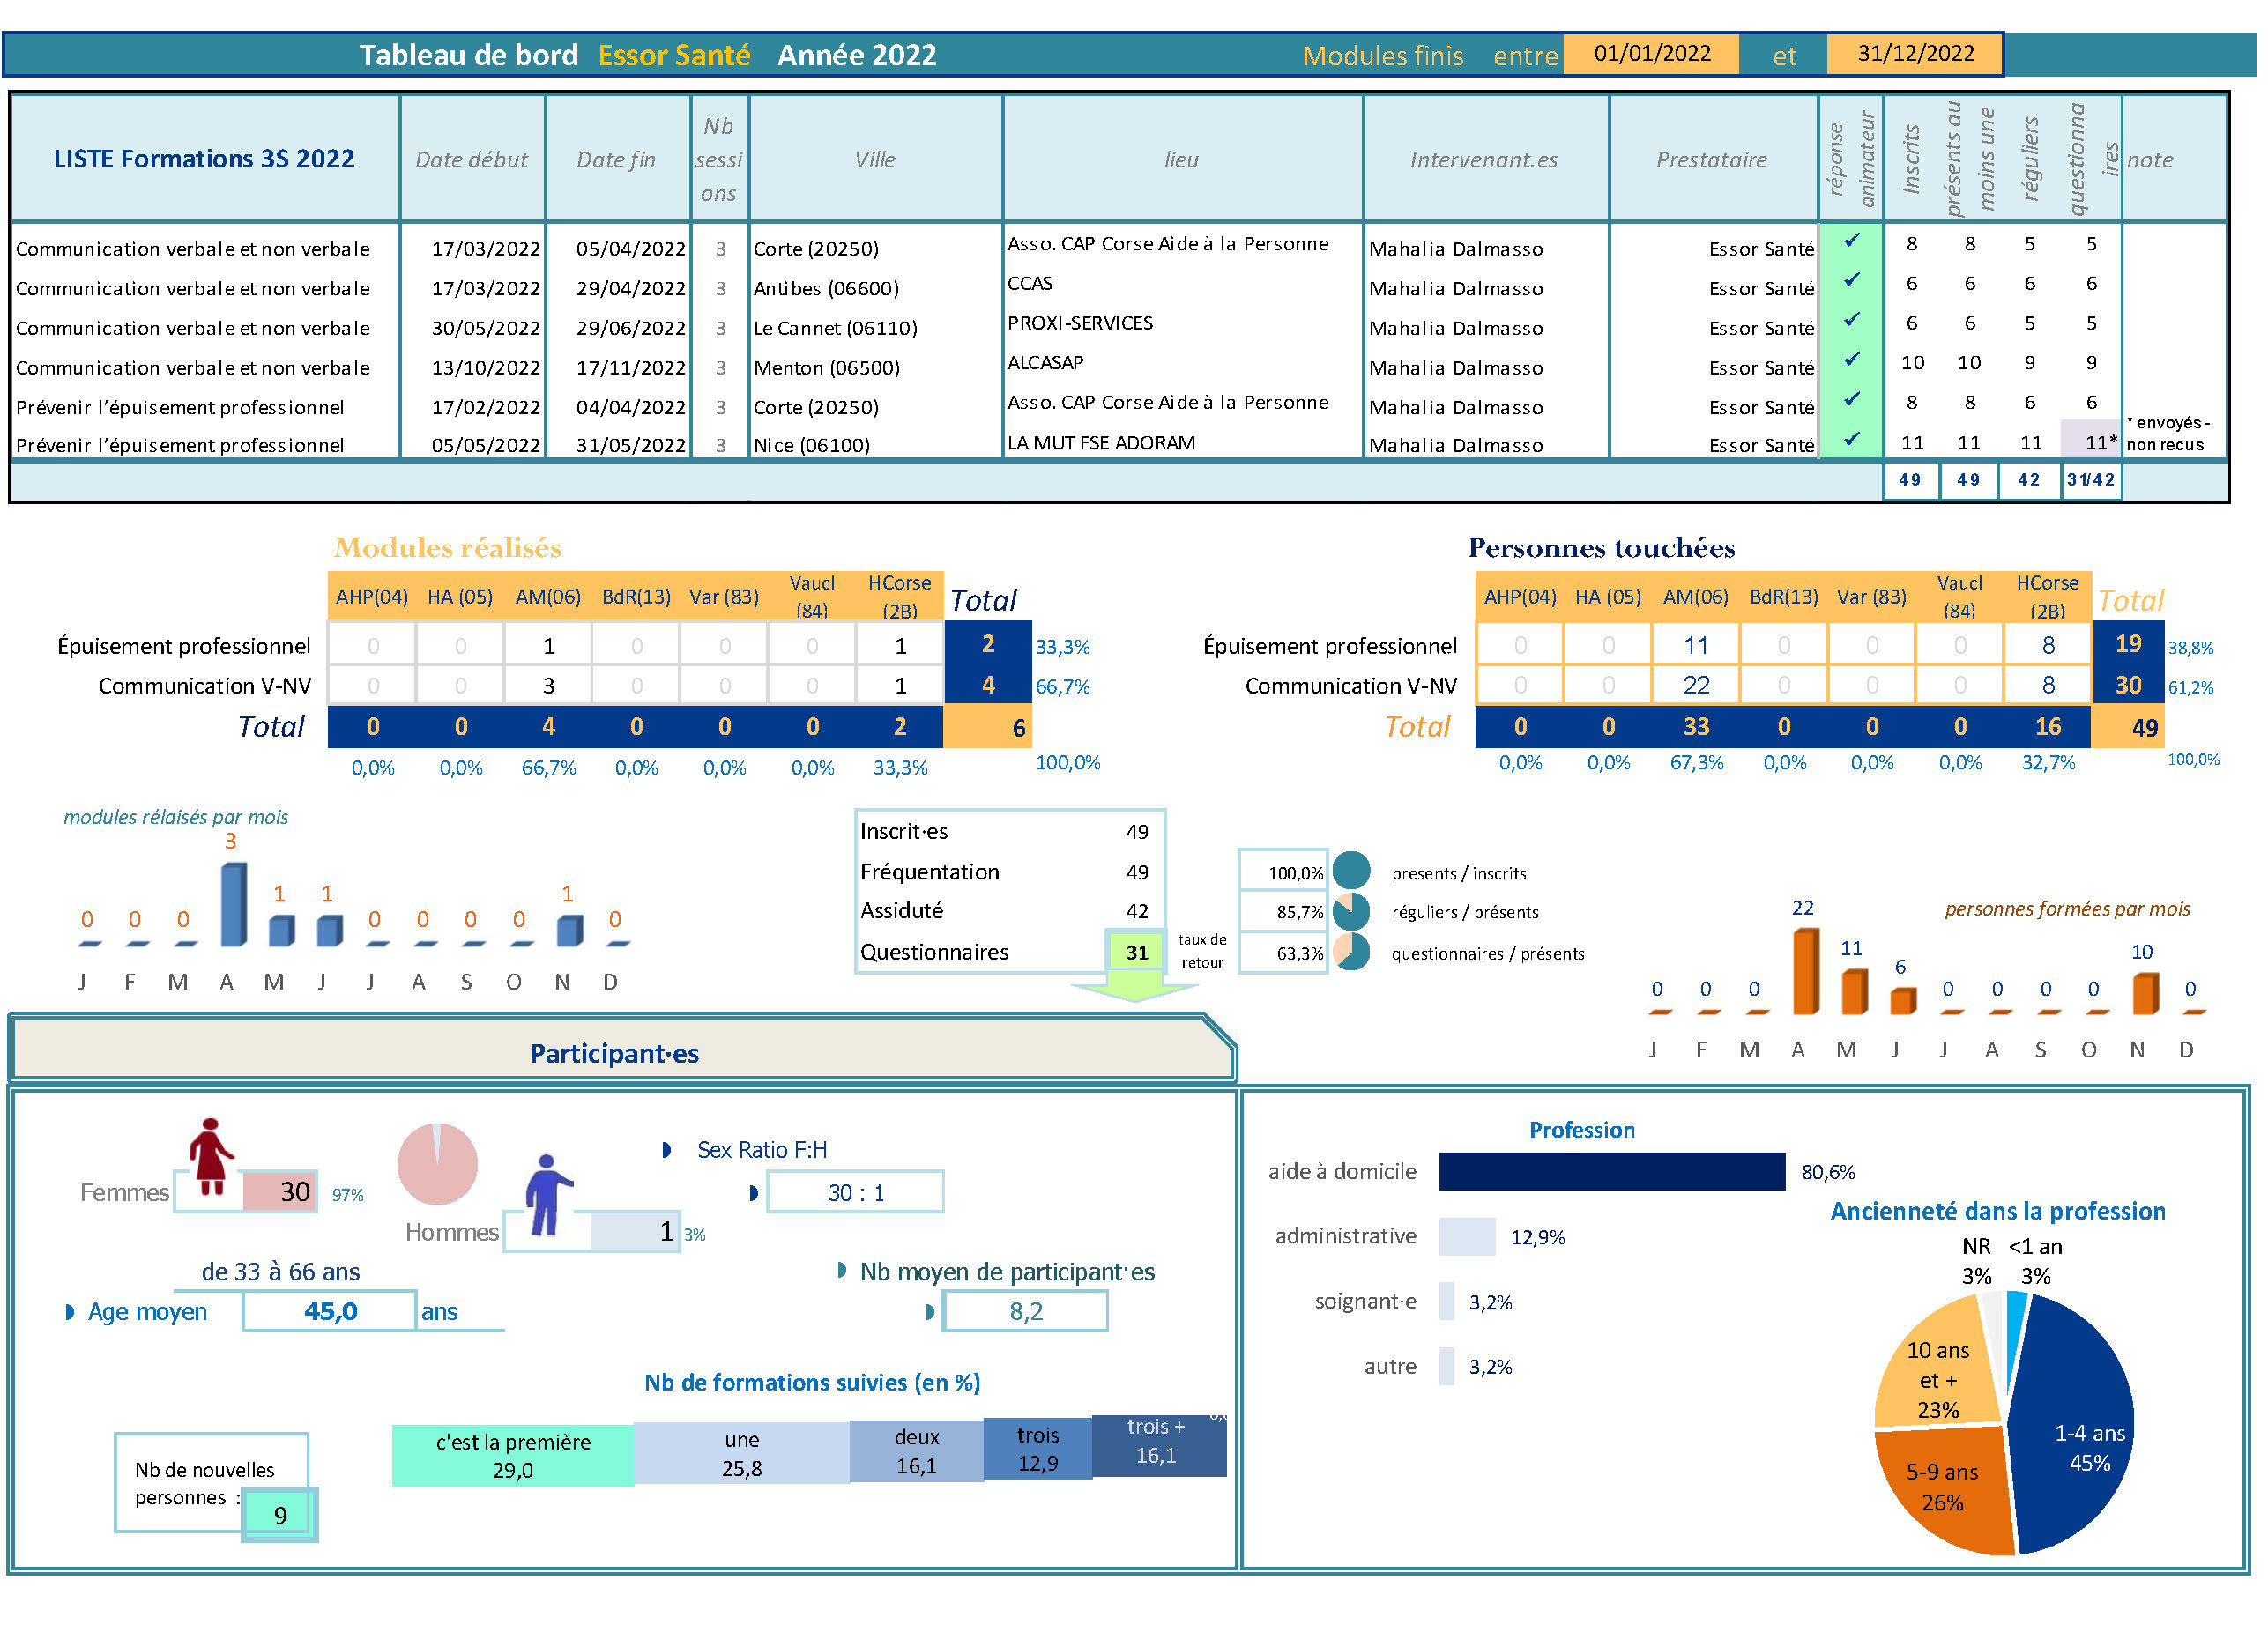
Task: Click the Age moyen 45,0 box
Action: pos(329,1311)
